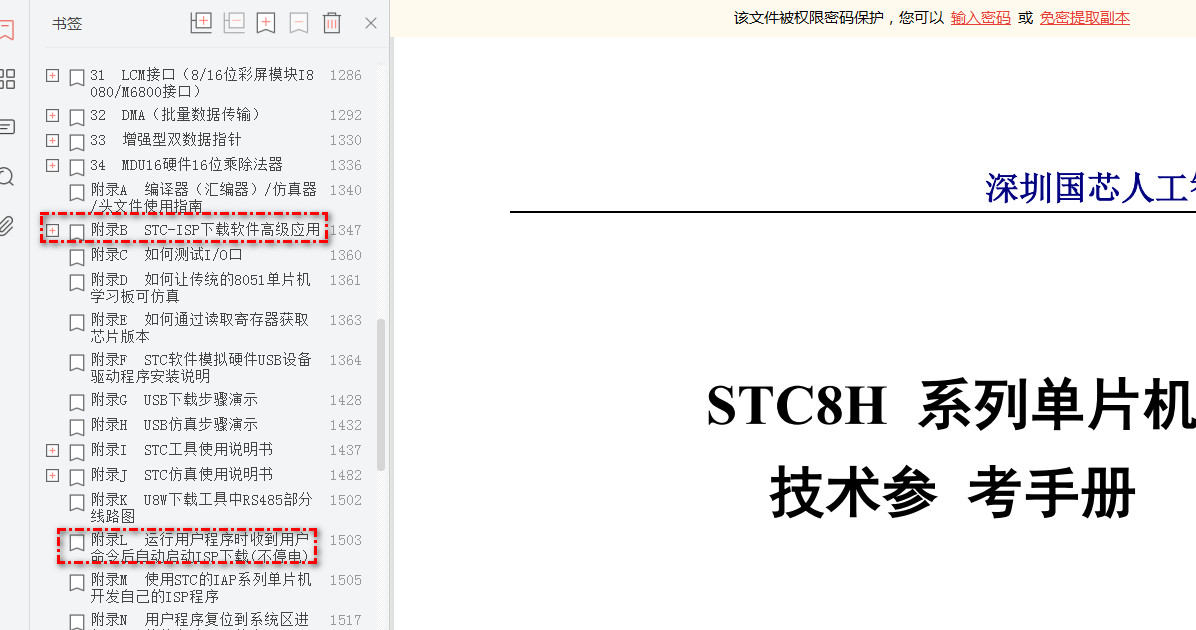Click the bookmark icon beside 附录E
This screenshot has width=1196, height=630.
pos(76,322)
